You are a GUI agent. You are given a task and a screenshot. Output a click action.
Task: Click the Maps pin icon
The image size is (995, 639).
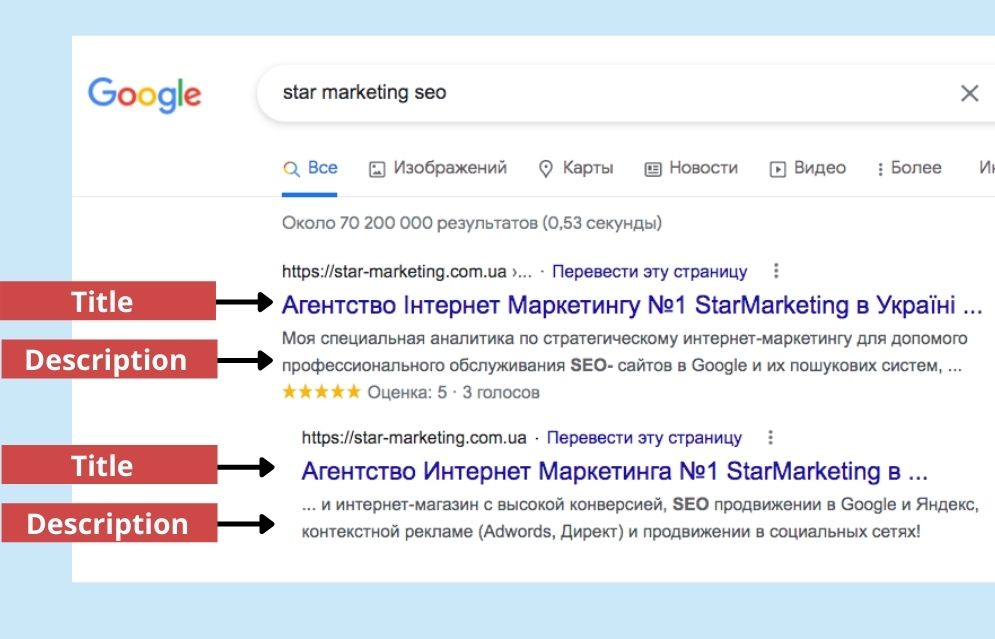click(546, 169)
